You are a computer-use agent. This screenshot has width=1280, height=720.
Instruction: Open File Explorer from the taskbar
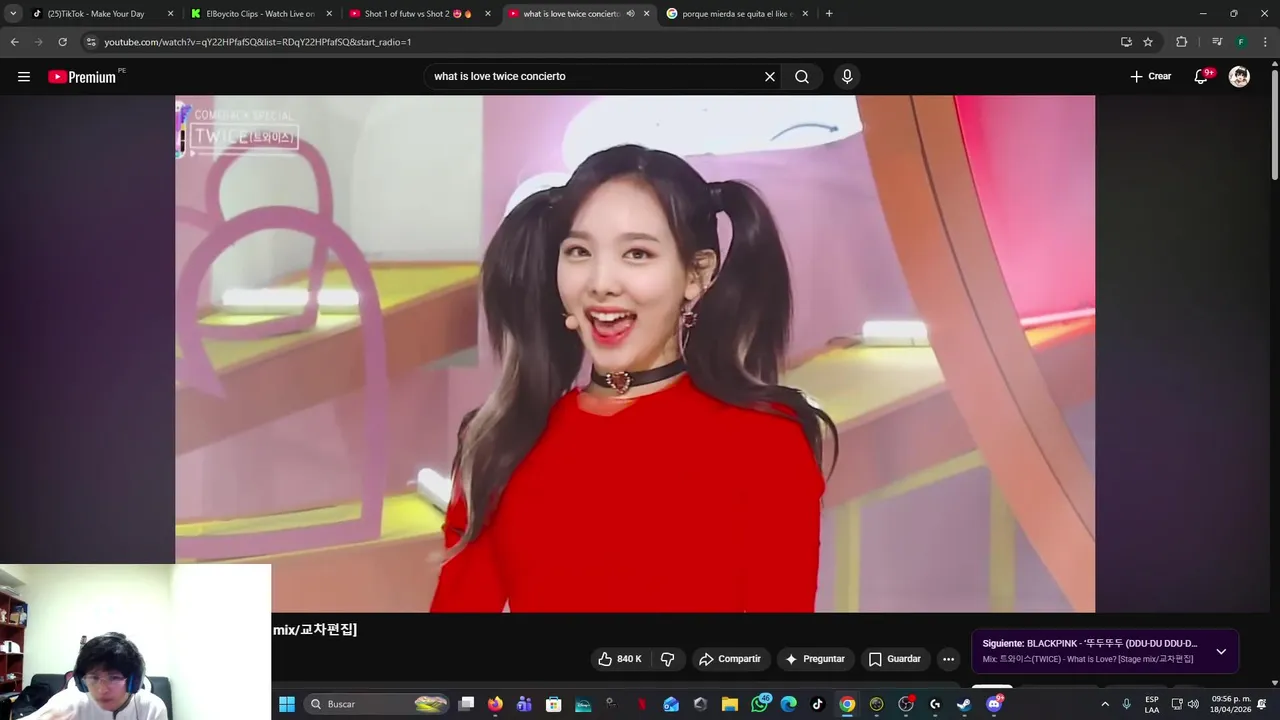pos(730,704)
